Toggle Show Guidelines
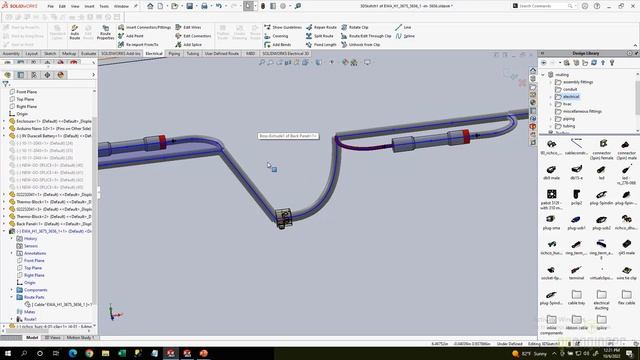This screenshot has height=360, width=640. [283, 27]
